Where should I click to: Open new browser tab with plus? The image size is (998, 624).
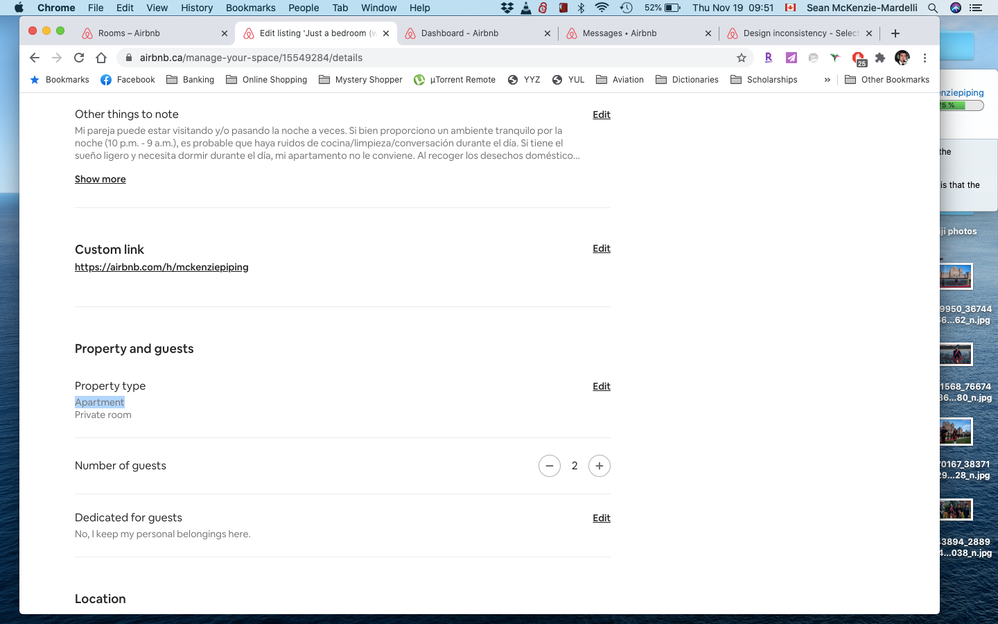tap(895, 33)
